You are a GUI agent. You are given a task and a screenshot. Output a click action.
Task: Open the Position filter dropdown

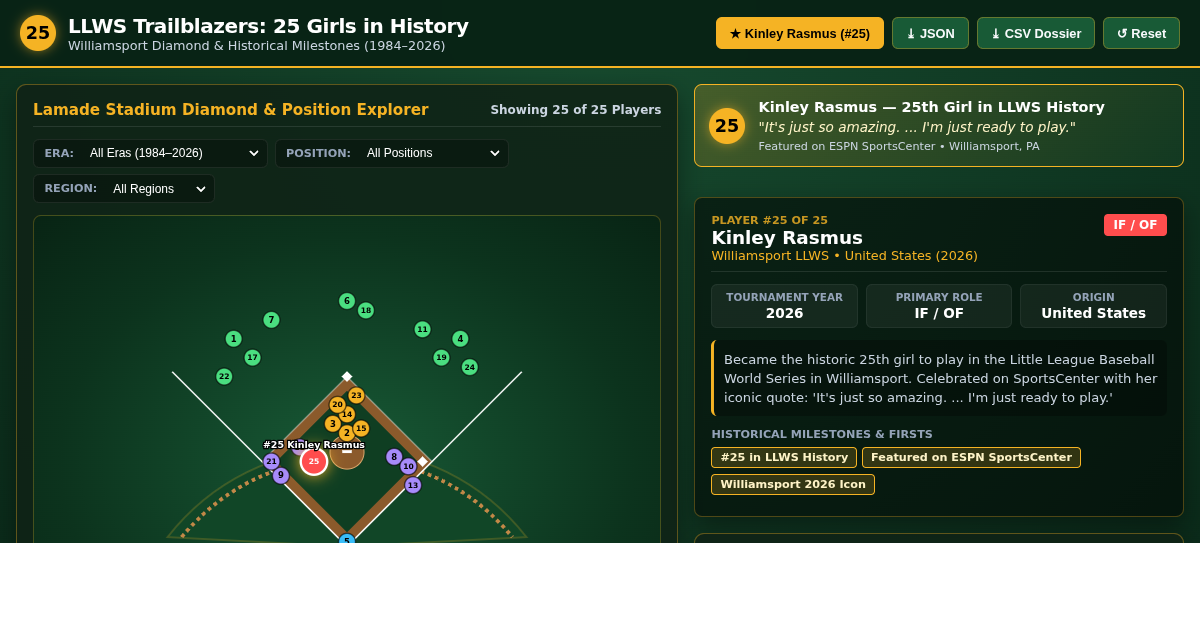[392, 153]
